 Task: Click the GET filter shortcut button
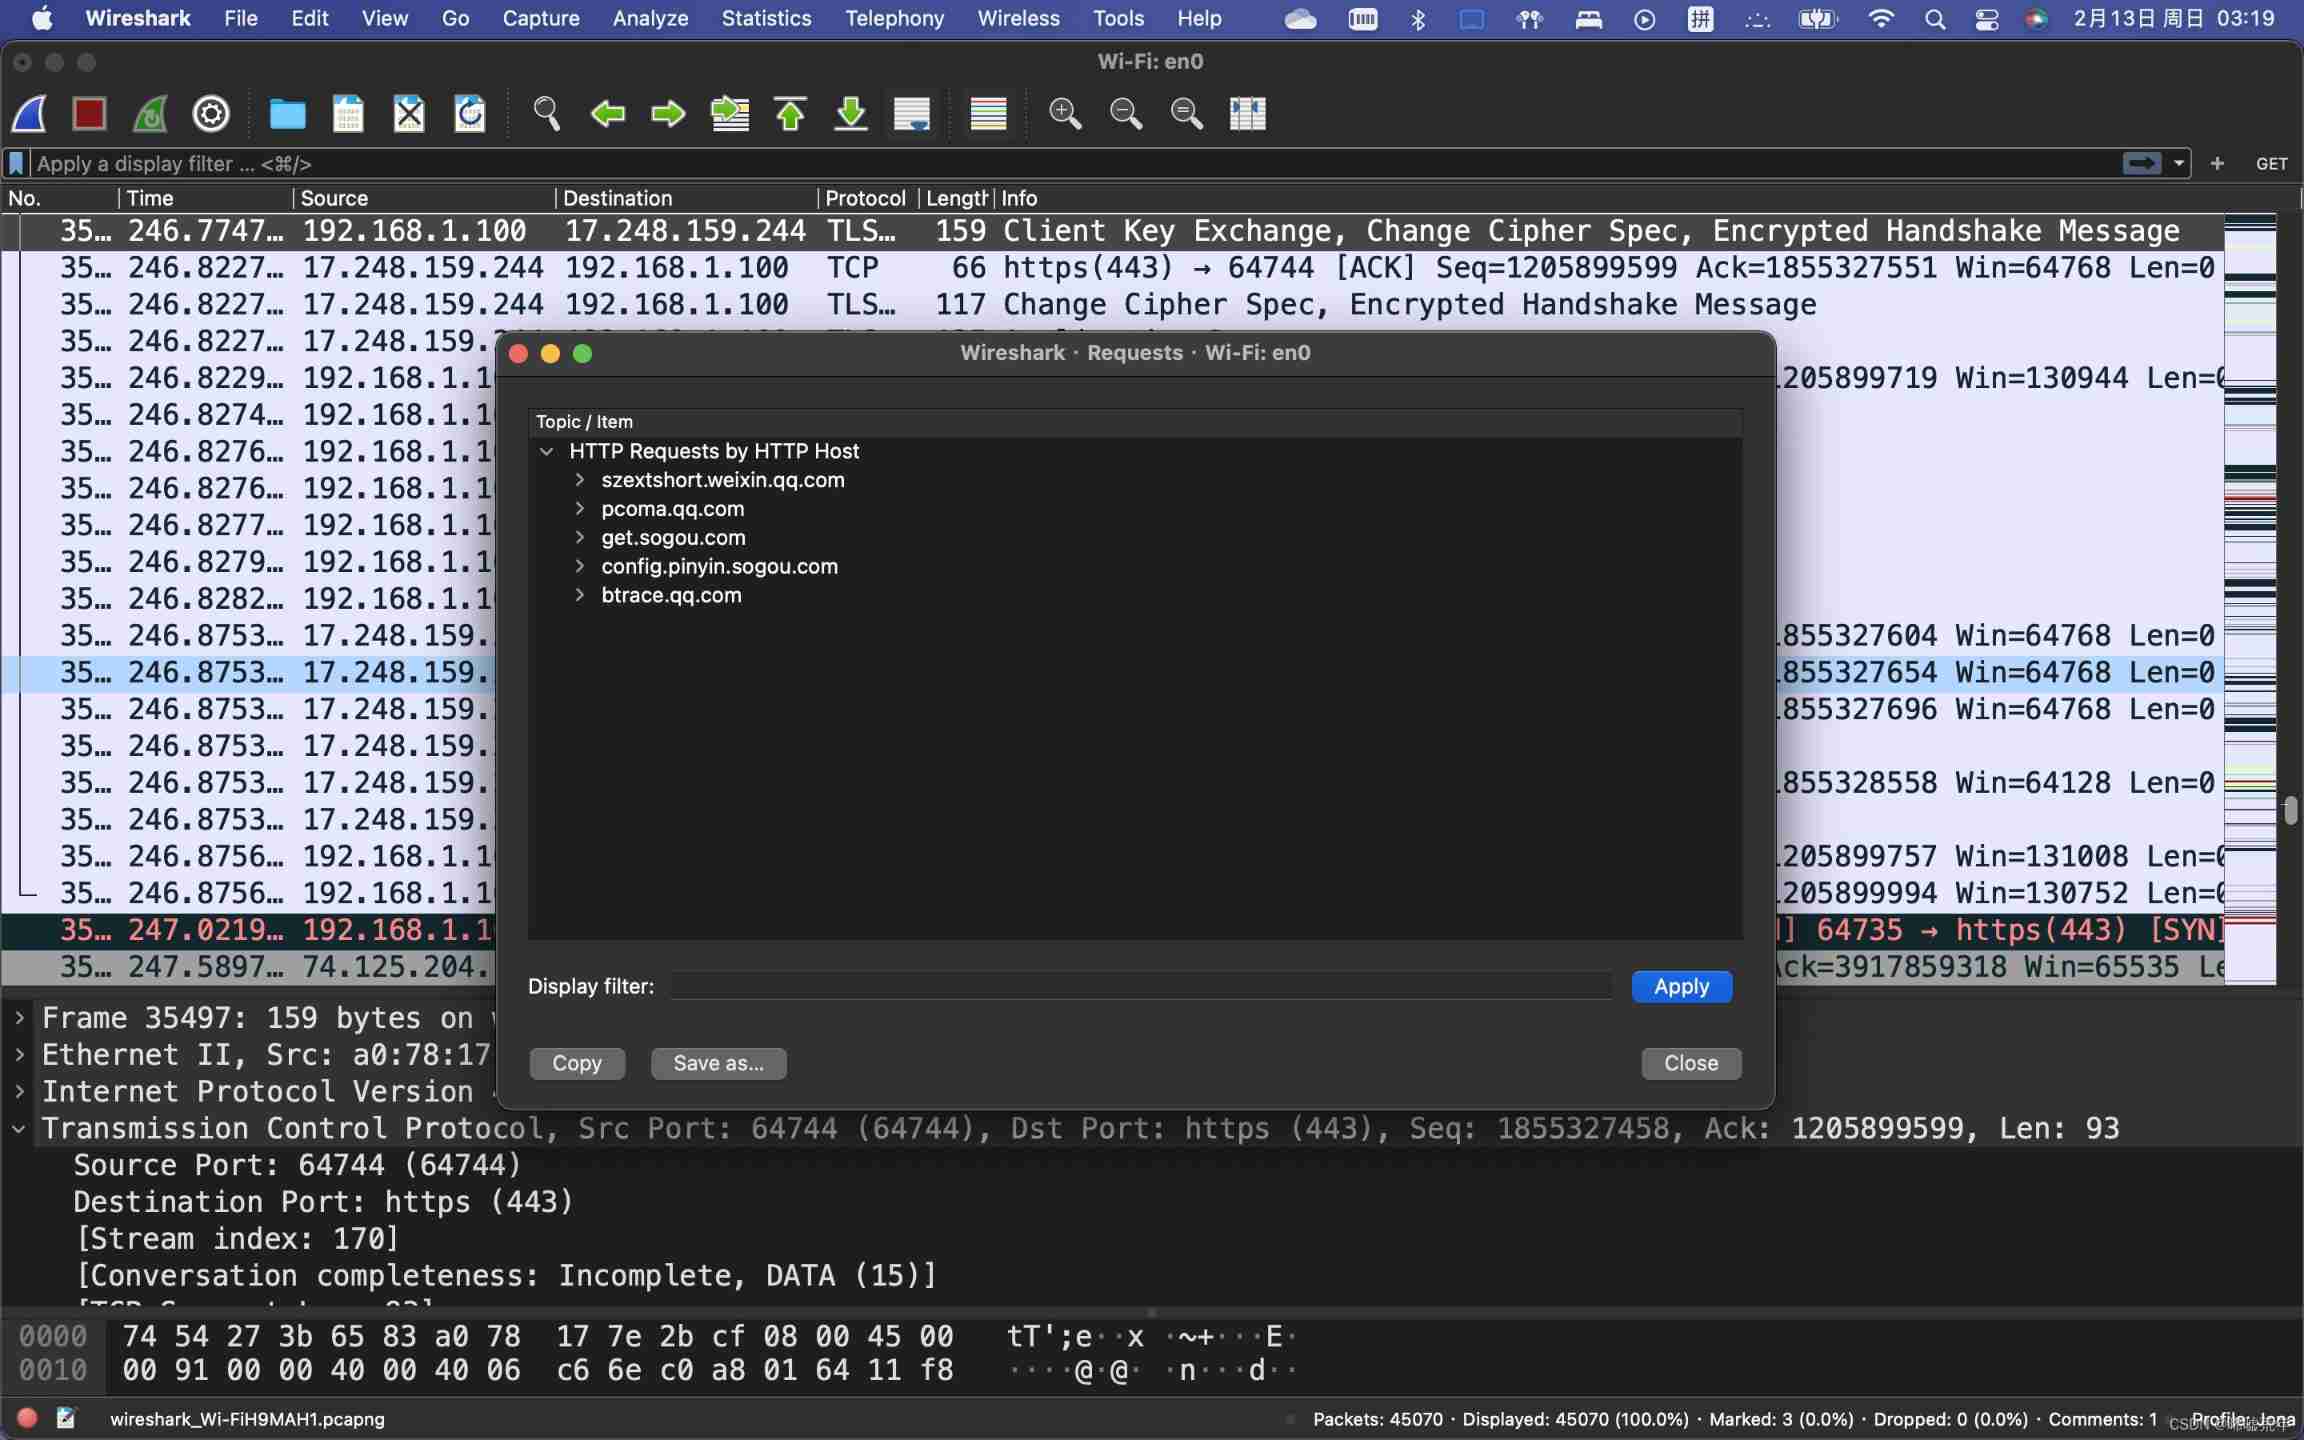point(2271,164)
